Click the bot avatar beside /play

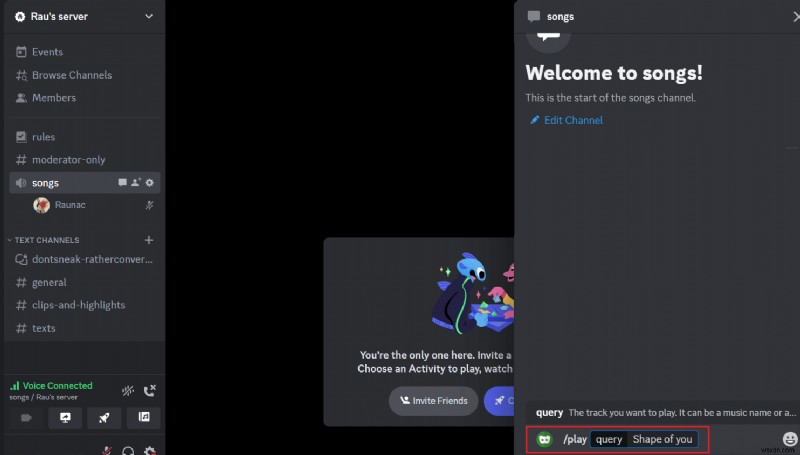point(544,439)
